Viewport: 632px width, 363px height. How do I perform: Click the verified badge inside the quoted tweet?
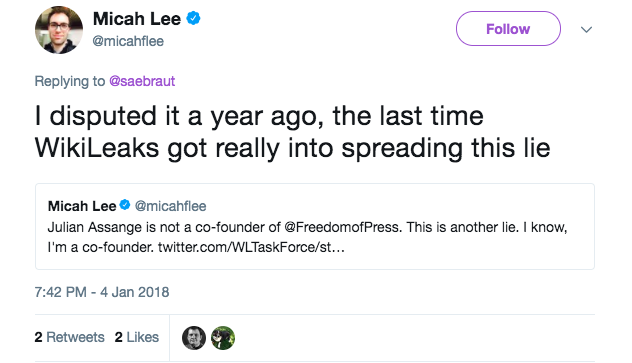click(x=125, y=205)
